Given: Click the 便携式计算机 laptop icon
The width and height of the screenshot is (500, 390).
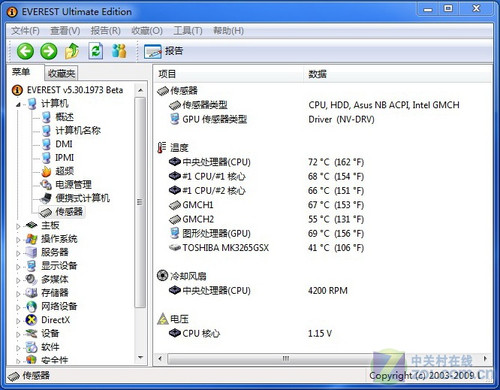Looking at the screenshot, I should point(46,198).
